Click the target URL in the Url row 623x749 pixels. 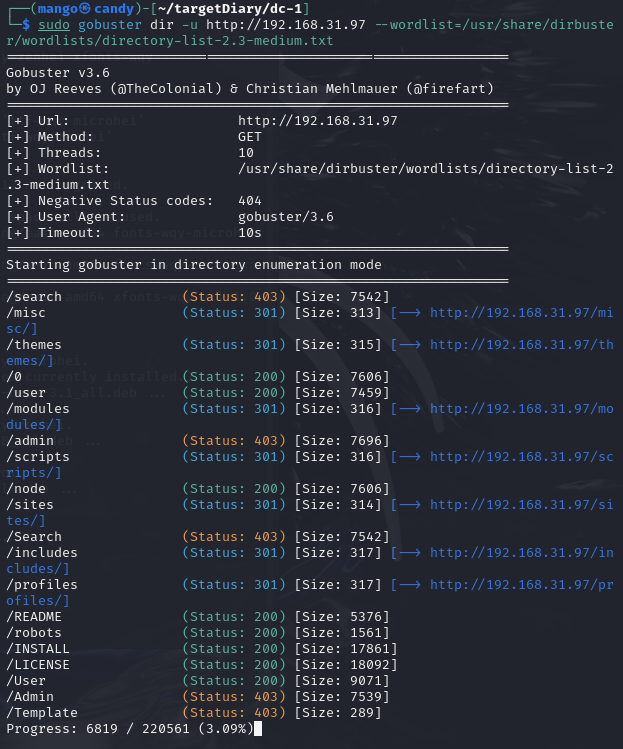(x=317, y=120)
